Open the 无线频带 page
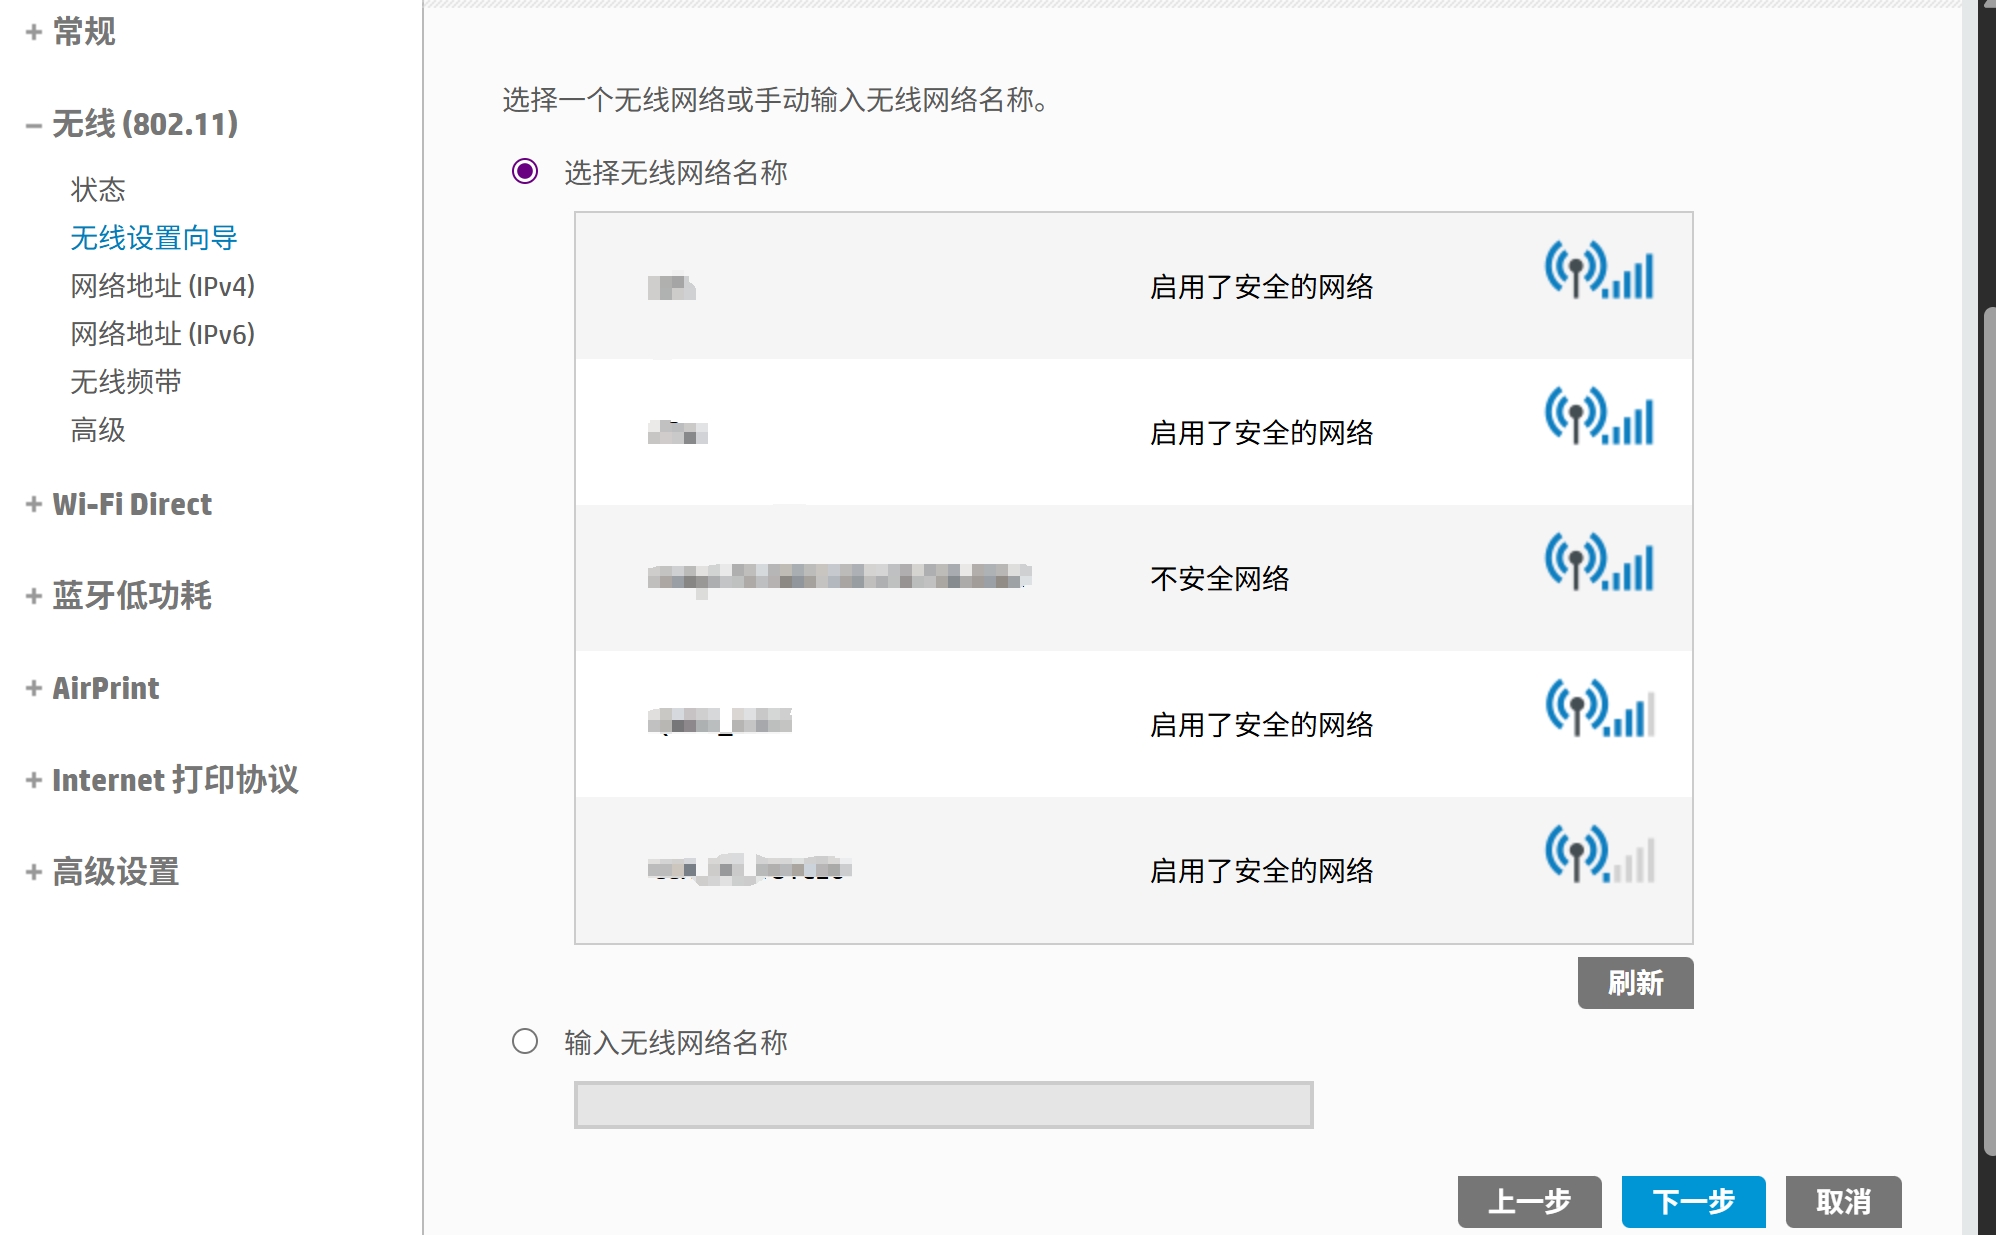The width and height of the screenshot is (1996, 1235). [124, 382]
